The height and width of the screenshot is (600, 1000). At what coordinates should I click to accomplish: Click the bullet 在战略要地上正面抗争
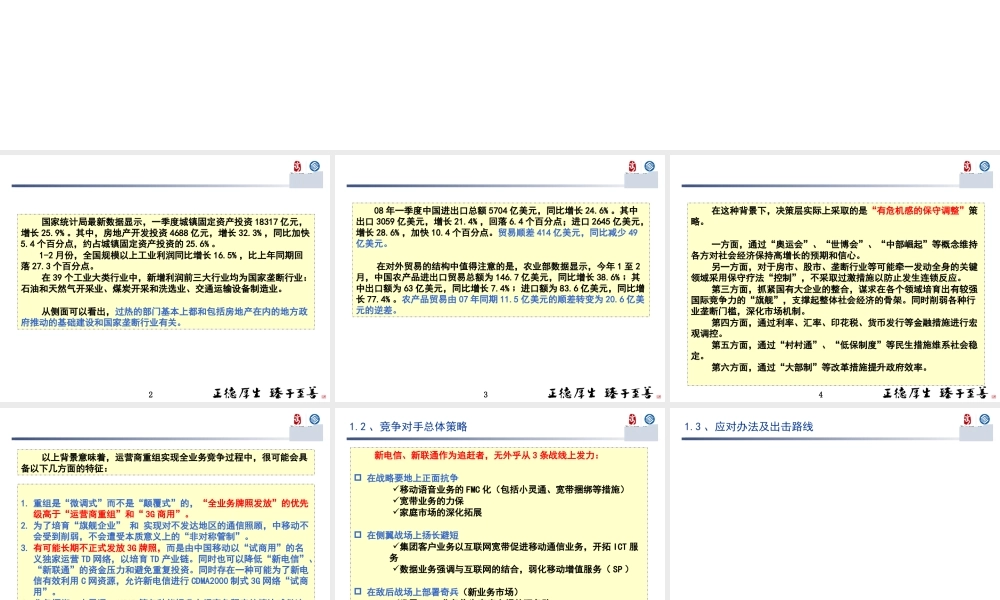click(412, 478)
